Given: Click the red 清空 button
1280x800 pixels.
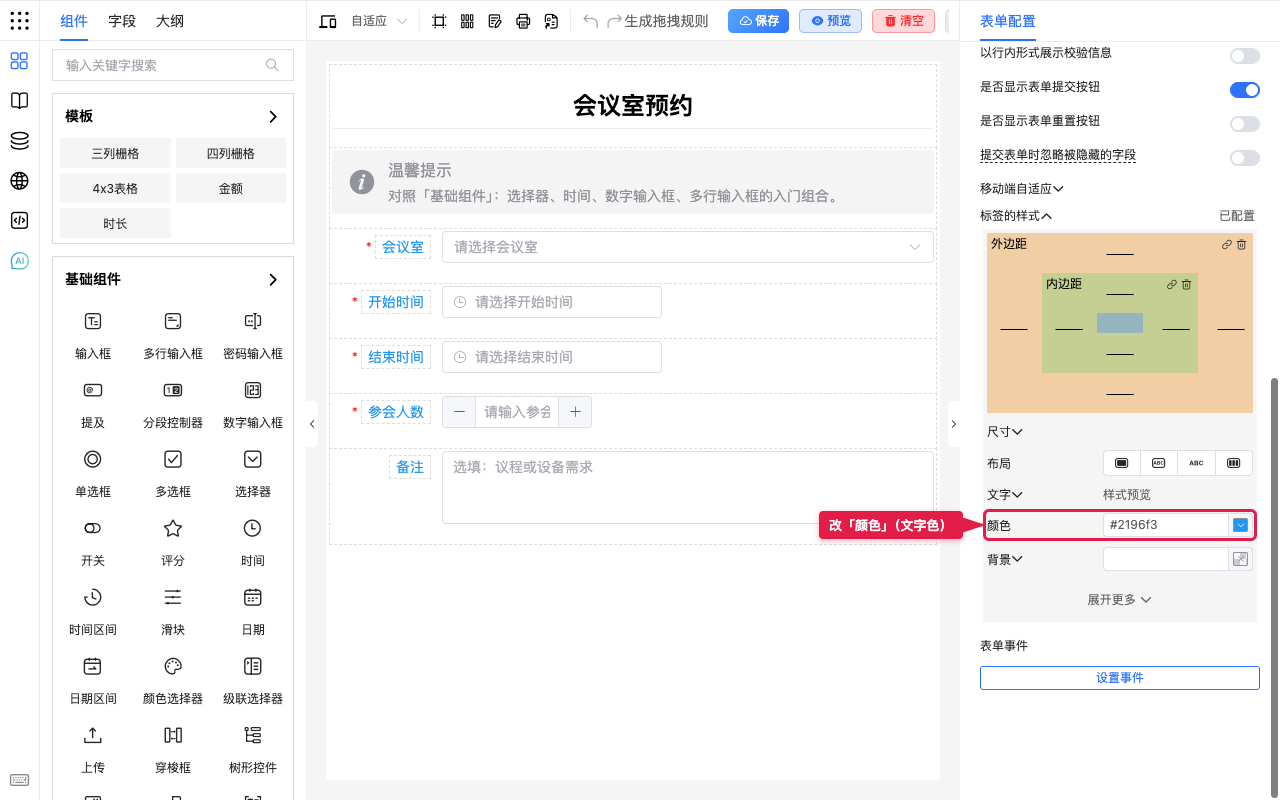Looking at the screenshot, I should [903, 21].
